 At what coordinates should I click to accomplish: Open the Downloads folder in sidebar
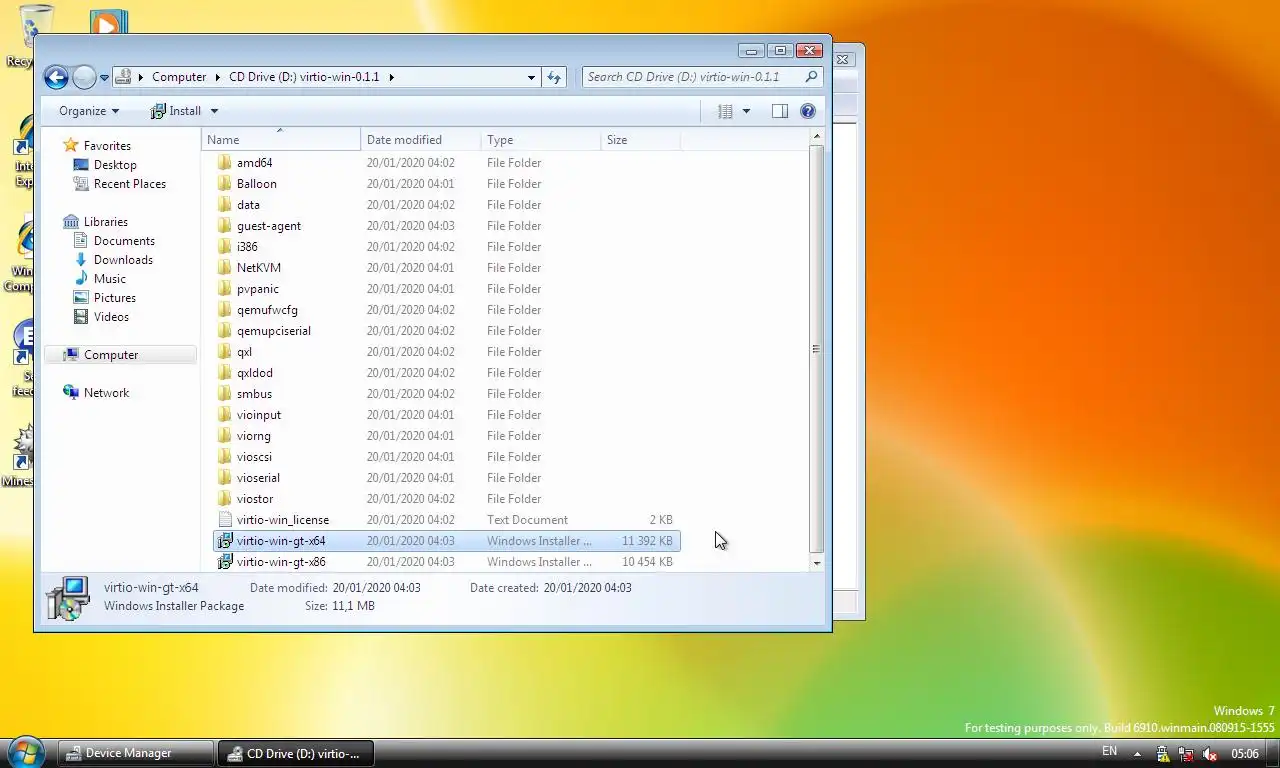123,260
